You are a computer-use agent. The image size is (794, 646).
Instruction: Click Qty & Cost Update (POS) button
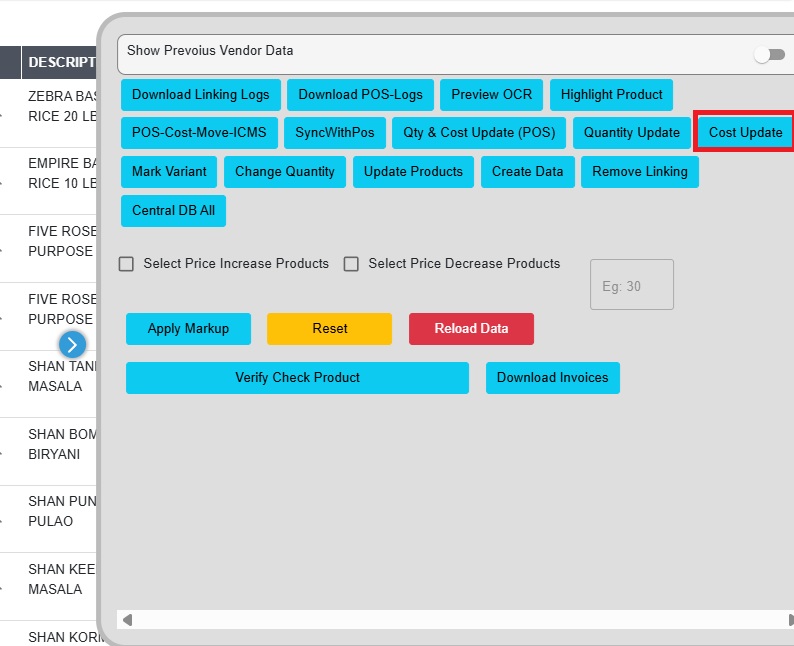(x=479, y=133)
